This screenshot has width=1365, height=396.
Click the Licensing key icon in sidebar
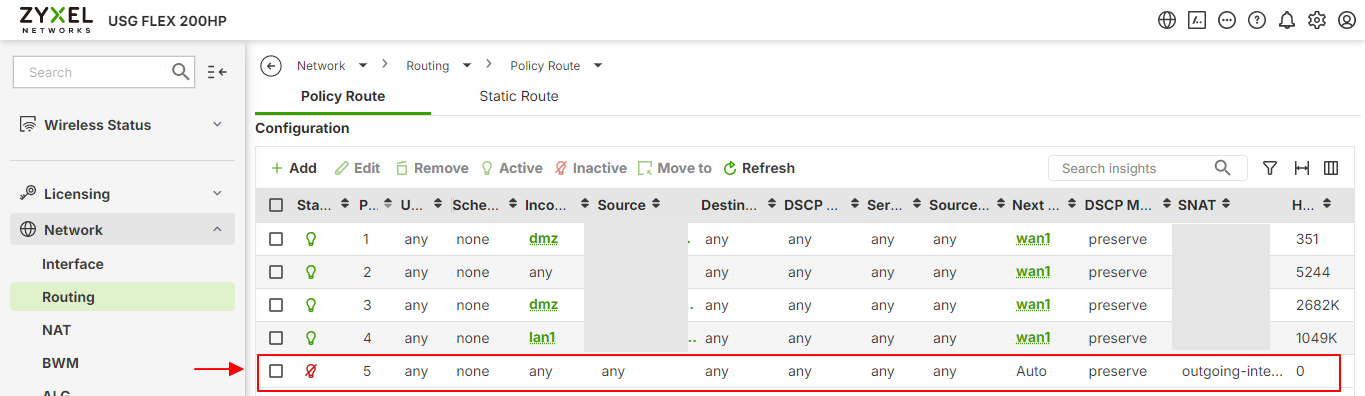[27, 194]
